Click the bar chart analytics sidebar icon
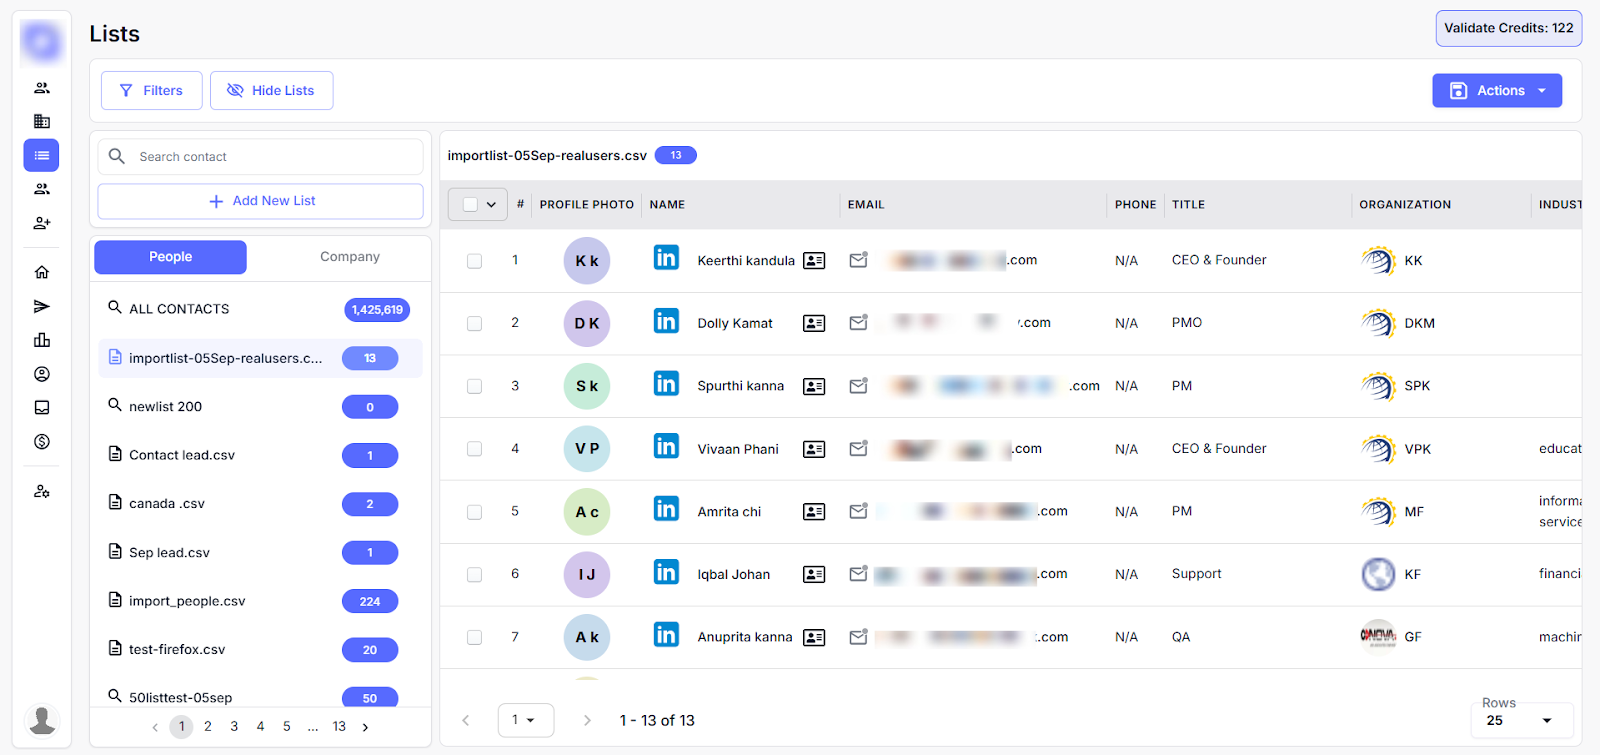The width and height of the screenshot is (1600, 755). [42, 340]
